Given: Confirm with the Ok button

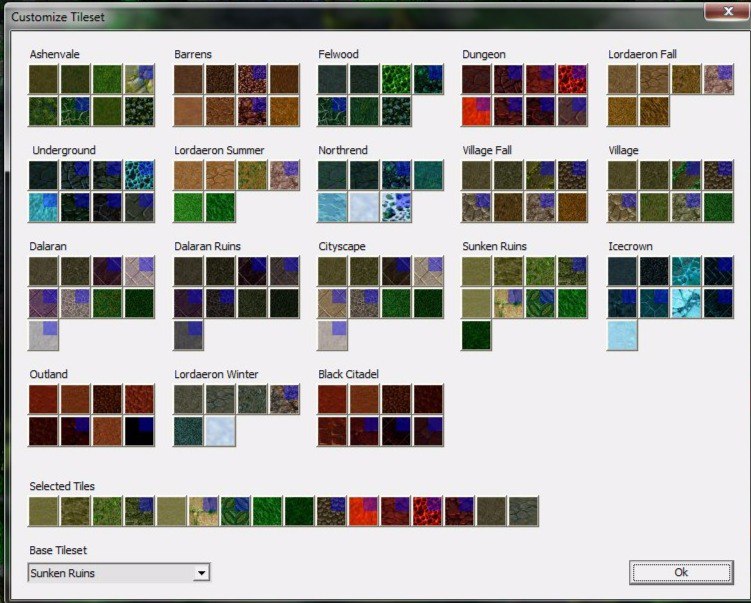Looking at the screenshot, I should [x=681, y=572].
